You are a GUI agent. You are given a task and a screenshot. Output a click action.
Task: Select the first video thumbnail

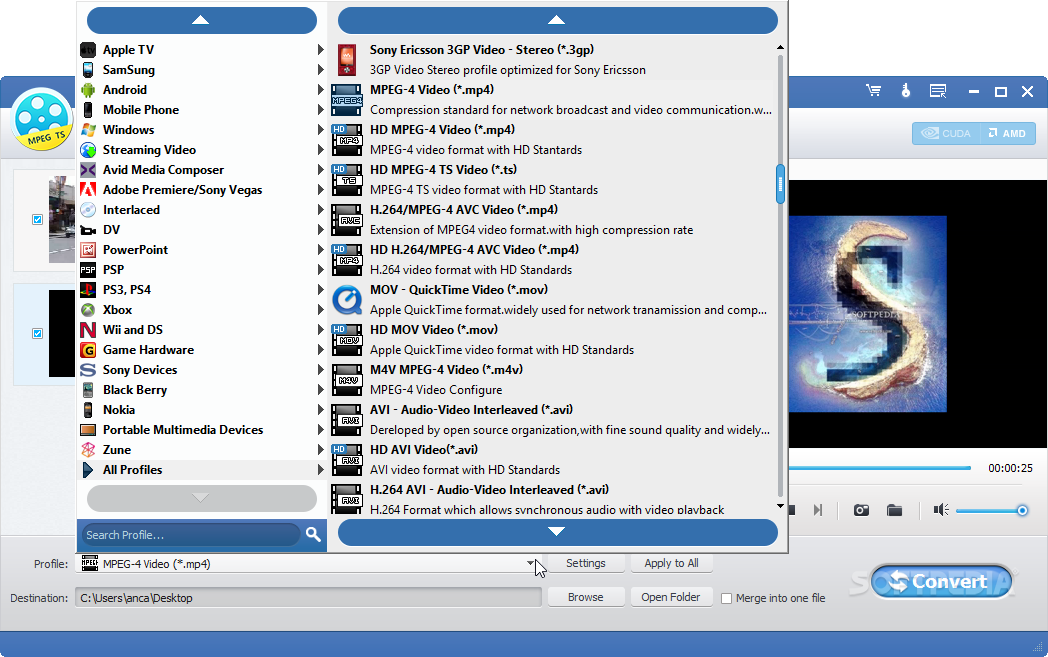point(61,219)
